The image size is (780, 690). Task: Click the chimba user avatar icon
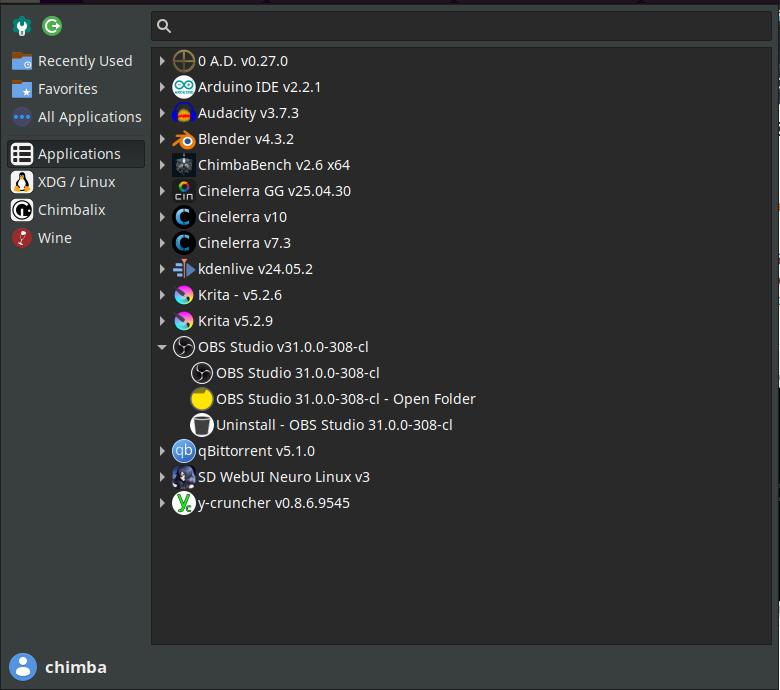pos(23,667)
